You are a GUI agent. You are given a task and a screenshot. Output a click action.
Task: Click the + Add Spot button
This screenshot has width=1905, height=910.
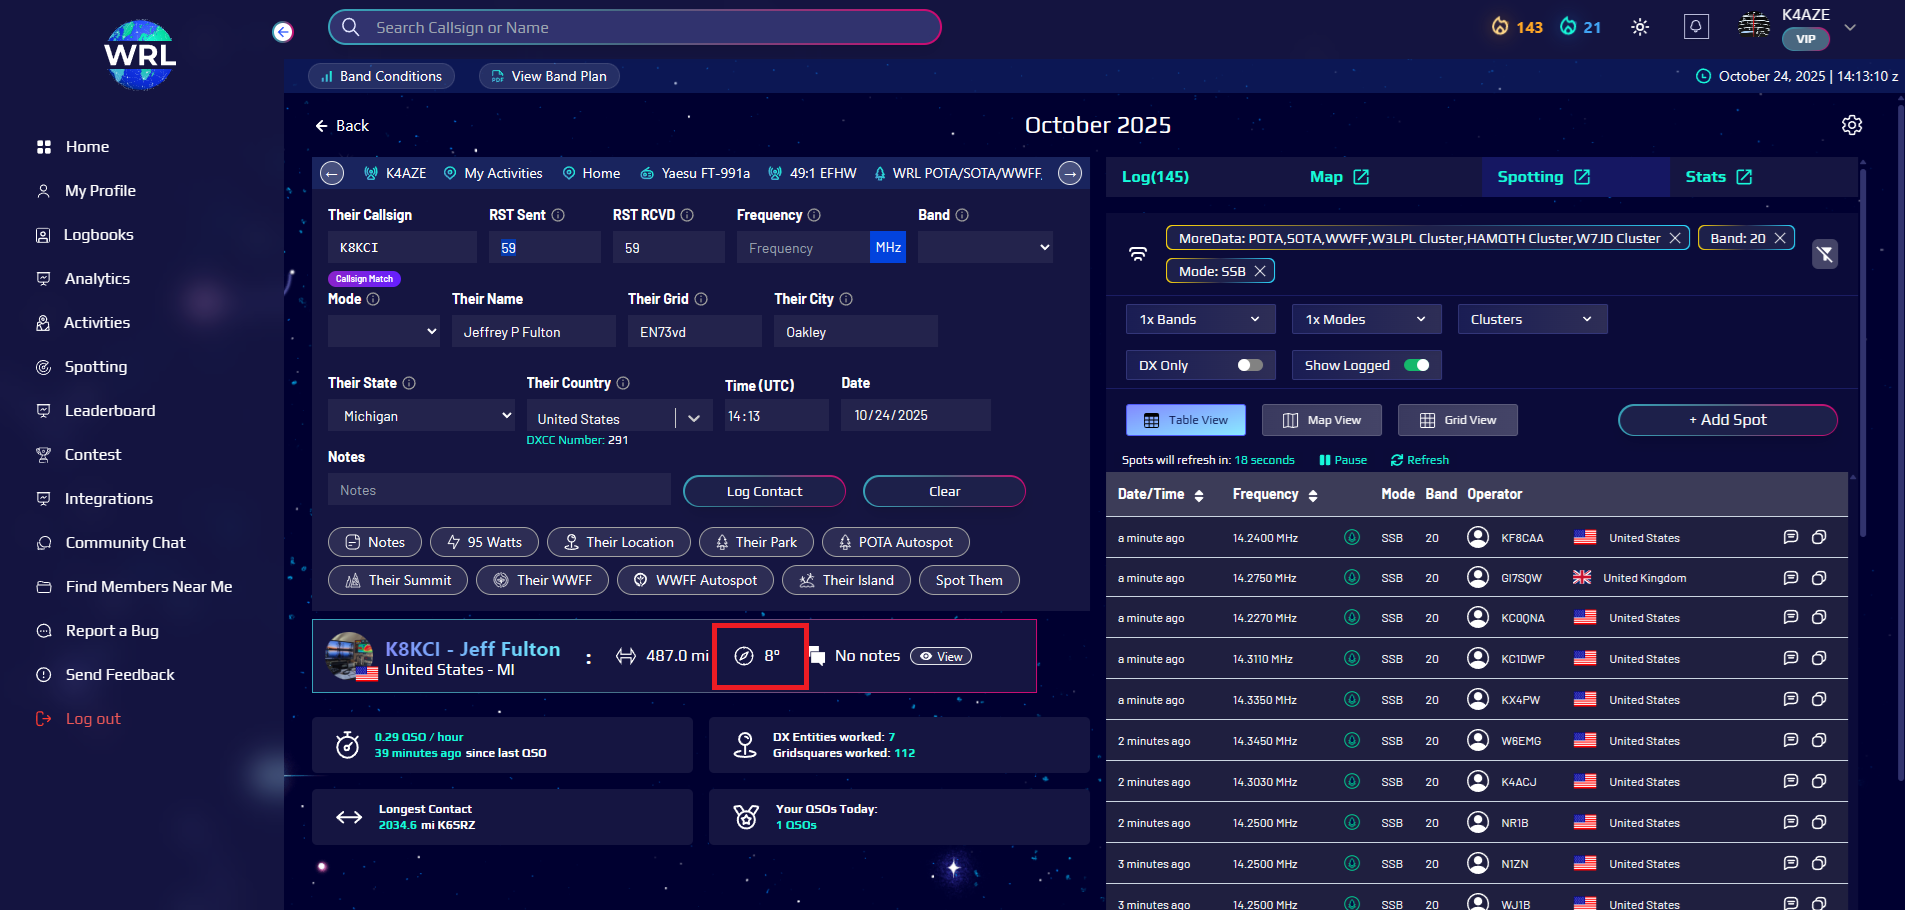point(1728,420)
